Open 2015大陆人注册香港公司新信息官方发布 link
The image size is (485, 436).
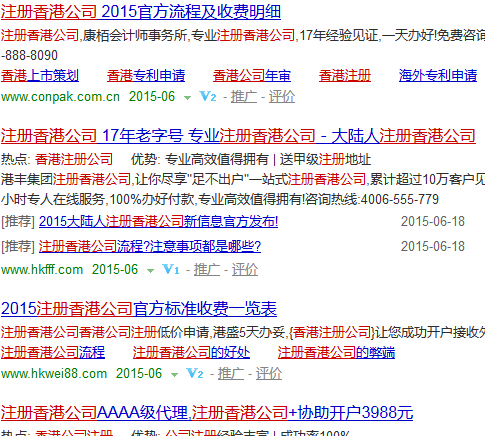click(158, 221)
